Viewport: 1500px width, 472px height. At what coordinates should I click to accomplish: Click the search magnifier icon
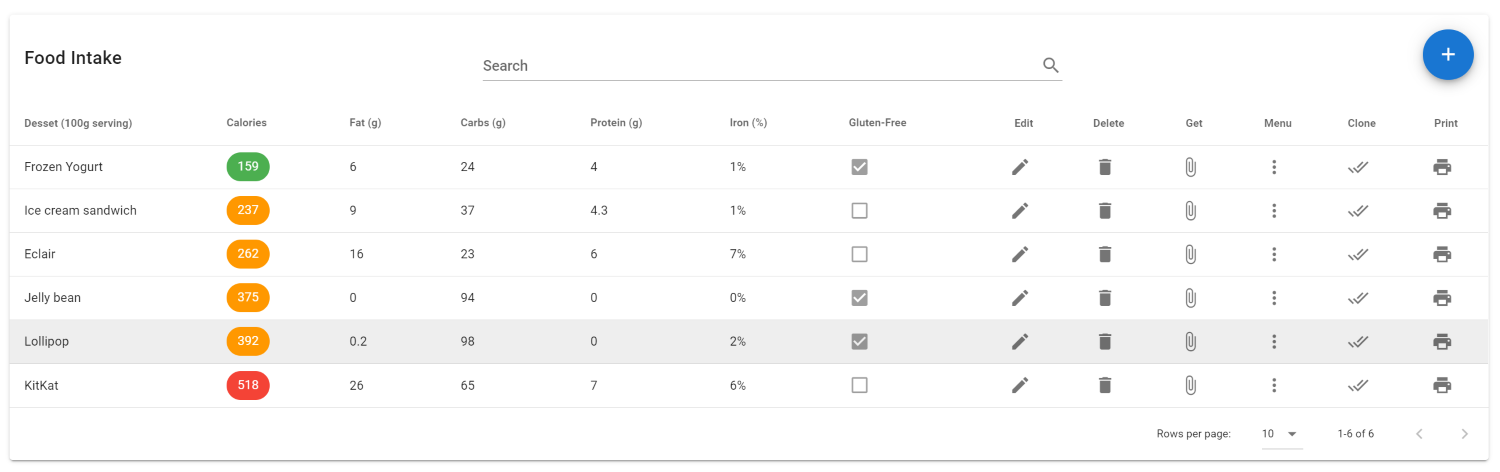pyautogui.click(x=1051, y=65)
